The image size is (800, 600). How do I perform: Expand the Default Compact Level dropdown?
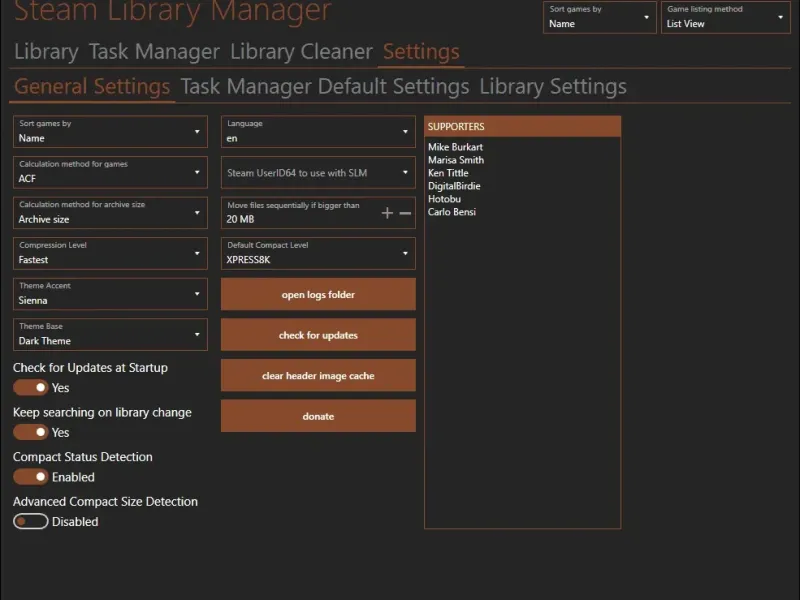318,253
